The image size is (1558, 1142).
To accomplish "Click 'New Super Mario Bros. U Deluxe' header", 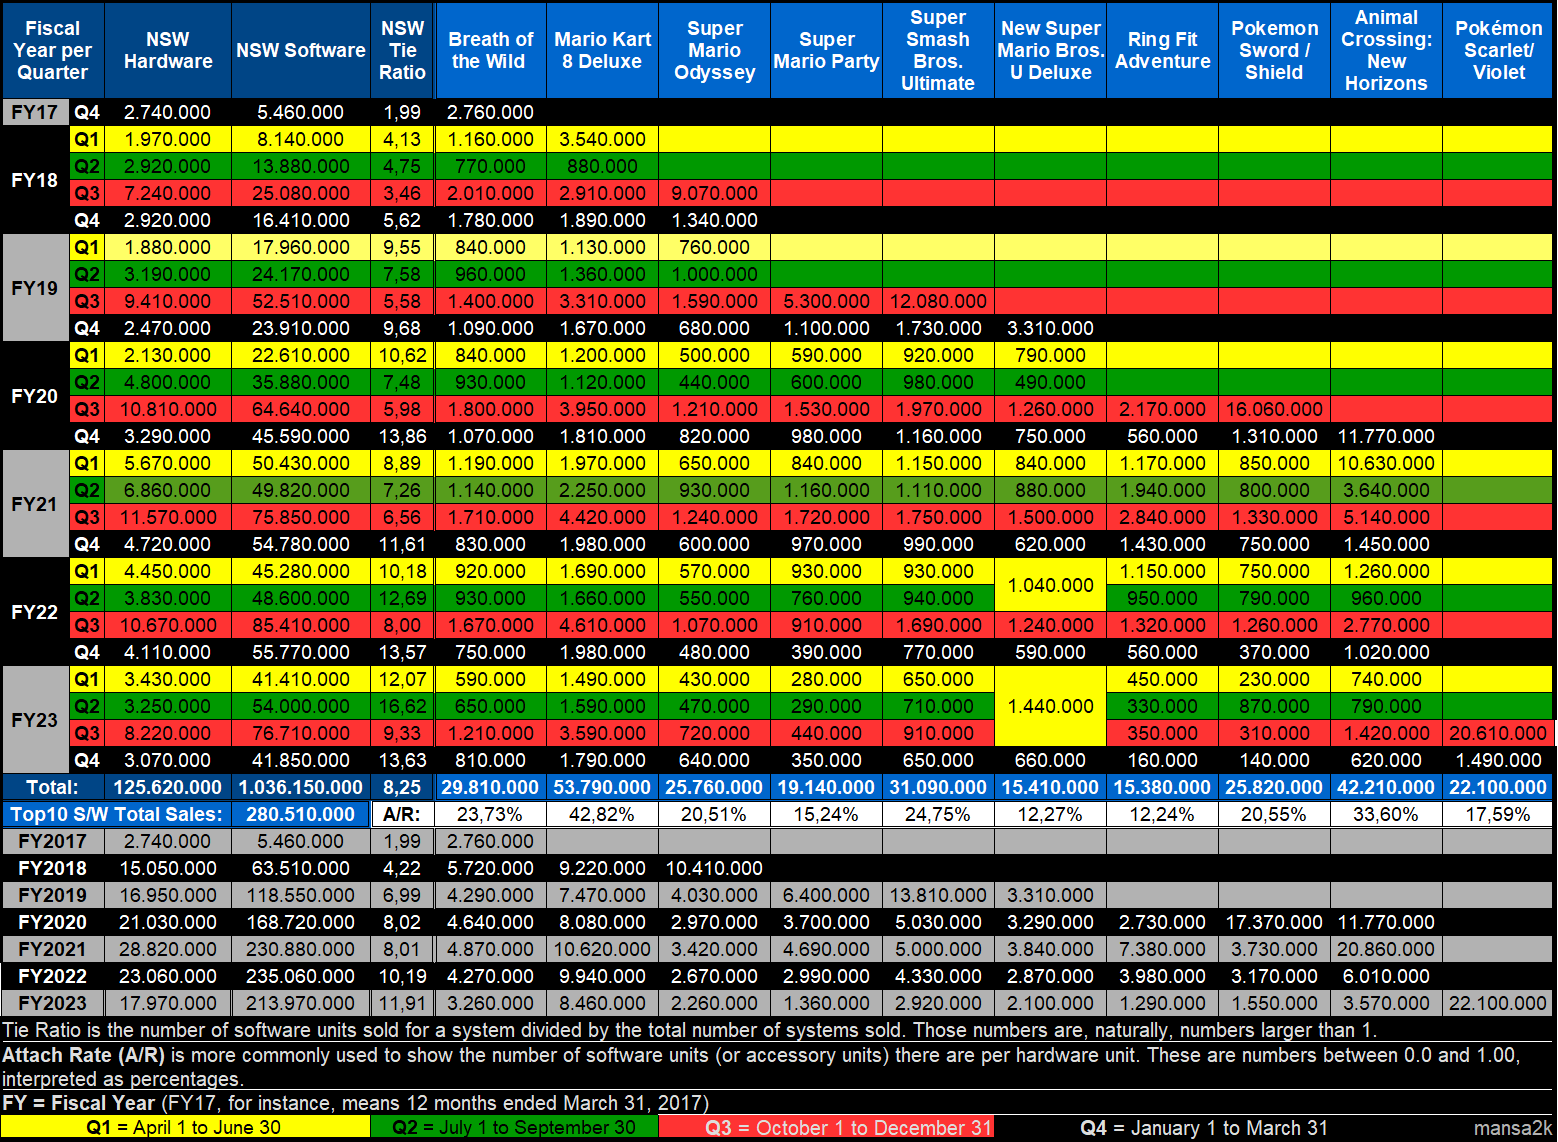I will click(x=1051, y=50).
